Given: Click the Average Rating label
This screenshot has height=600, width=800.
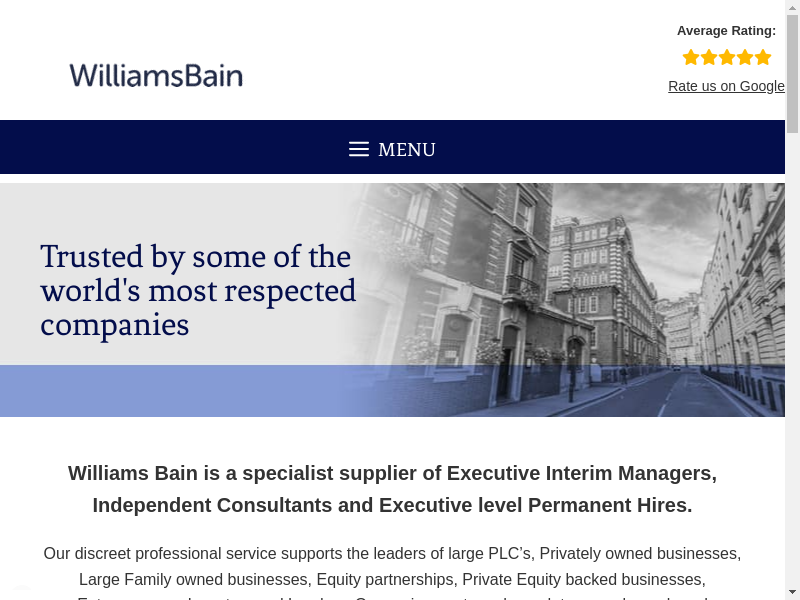Looking at the screenshot, I should click(726, 31).
